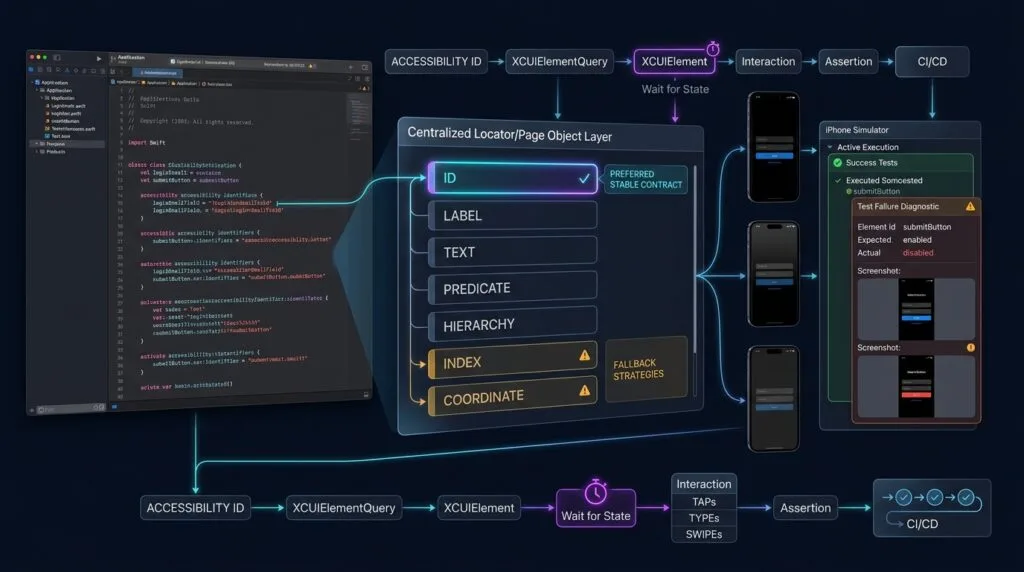The image size is (1024, 572).
Task: Click the top-row Interaction box
Action: [768, 62]
